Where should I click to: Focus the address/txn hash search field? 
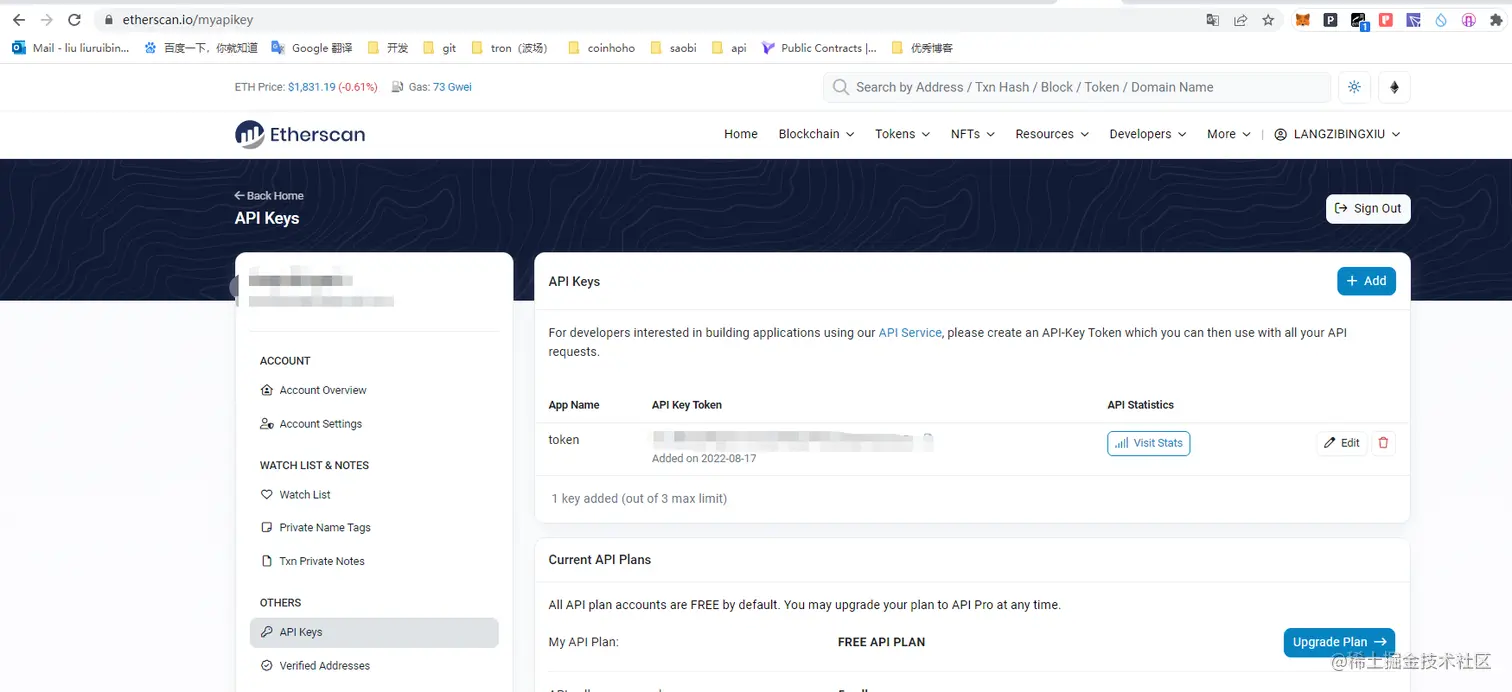point(1077,87)
